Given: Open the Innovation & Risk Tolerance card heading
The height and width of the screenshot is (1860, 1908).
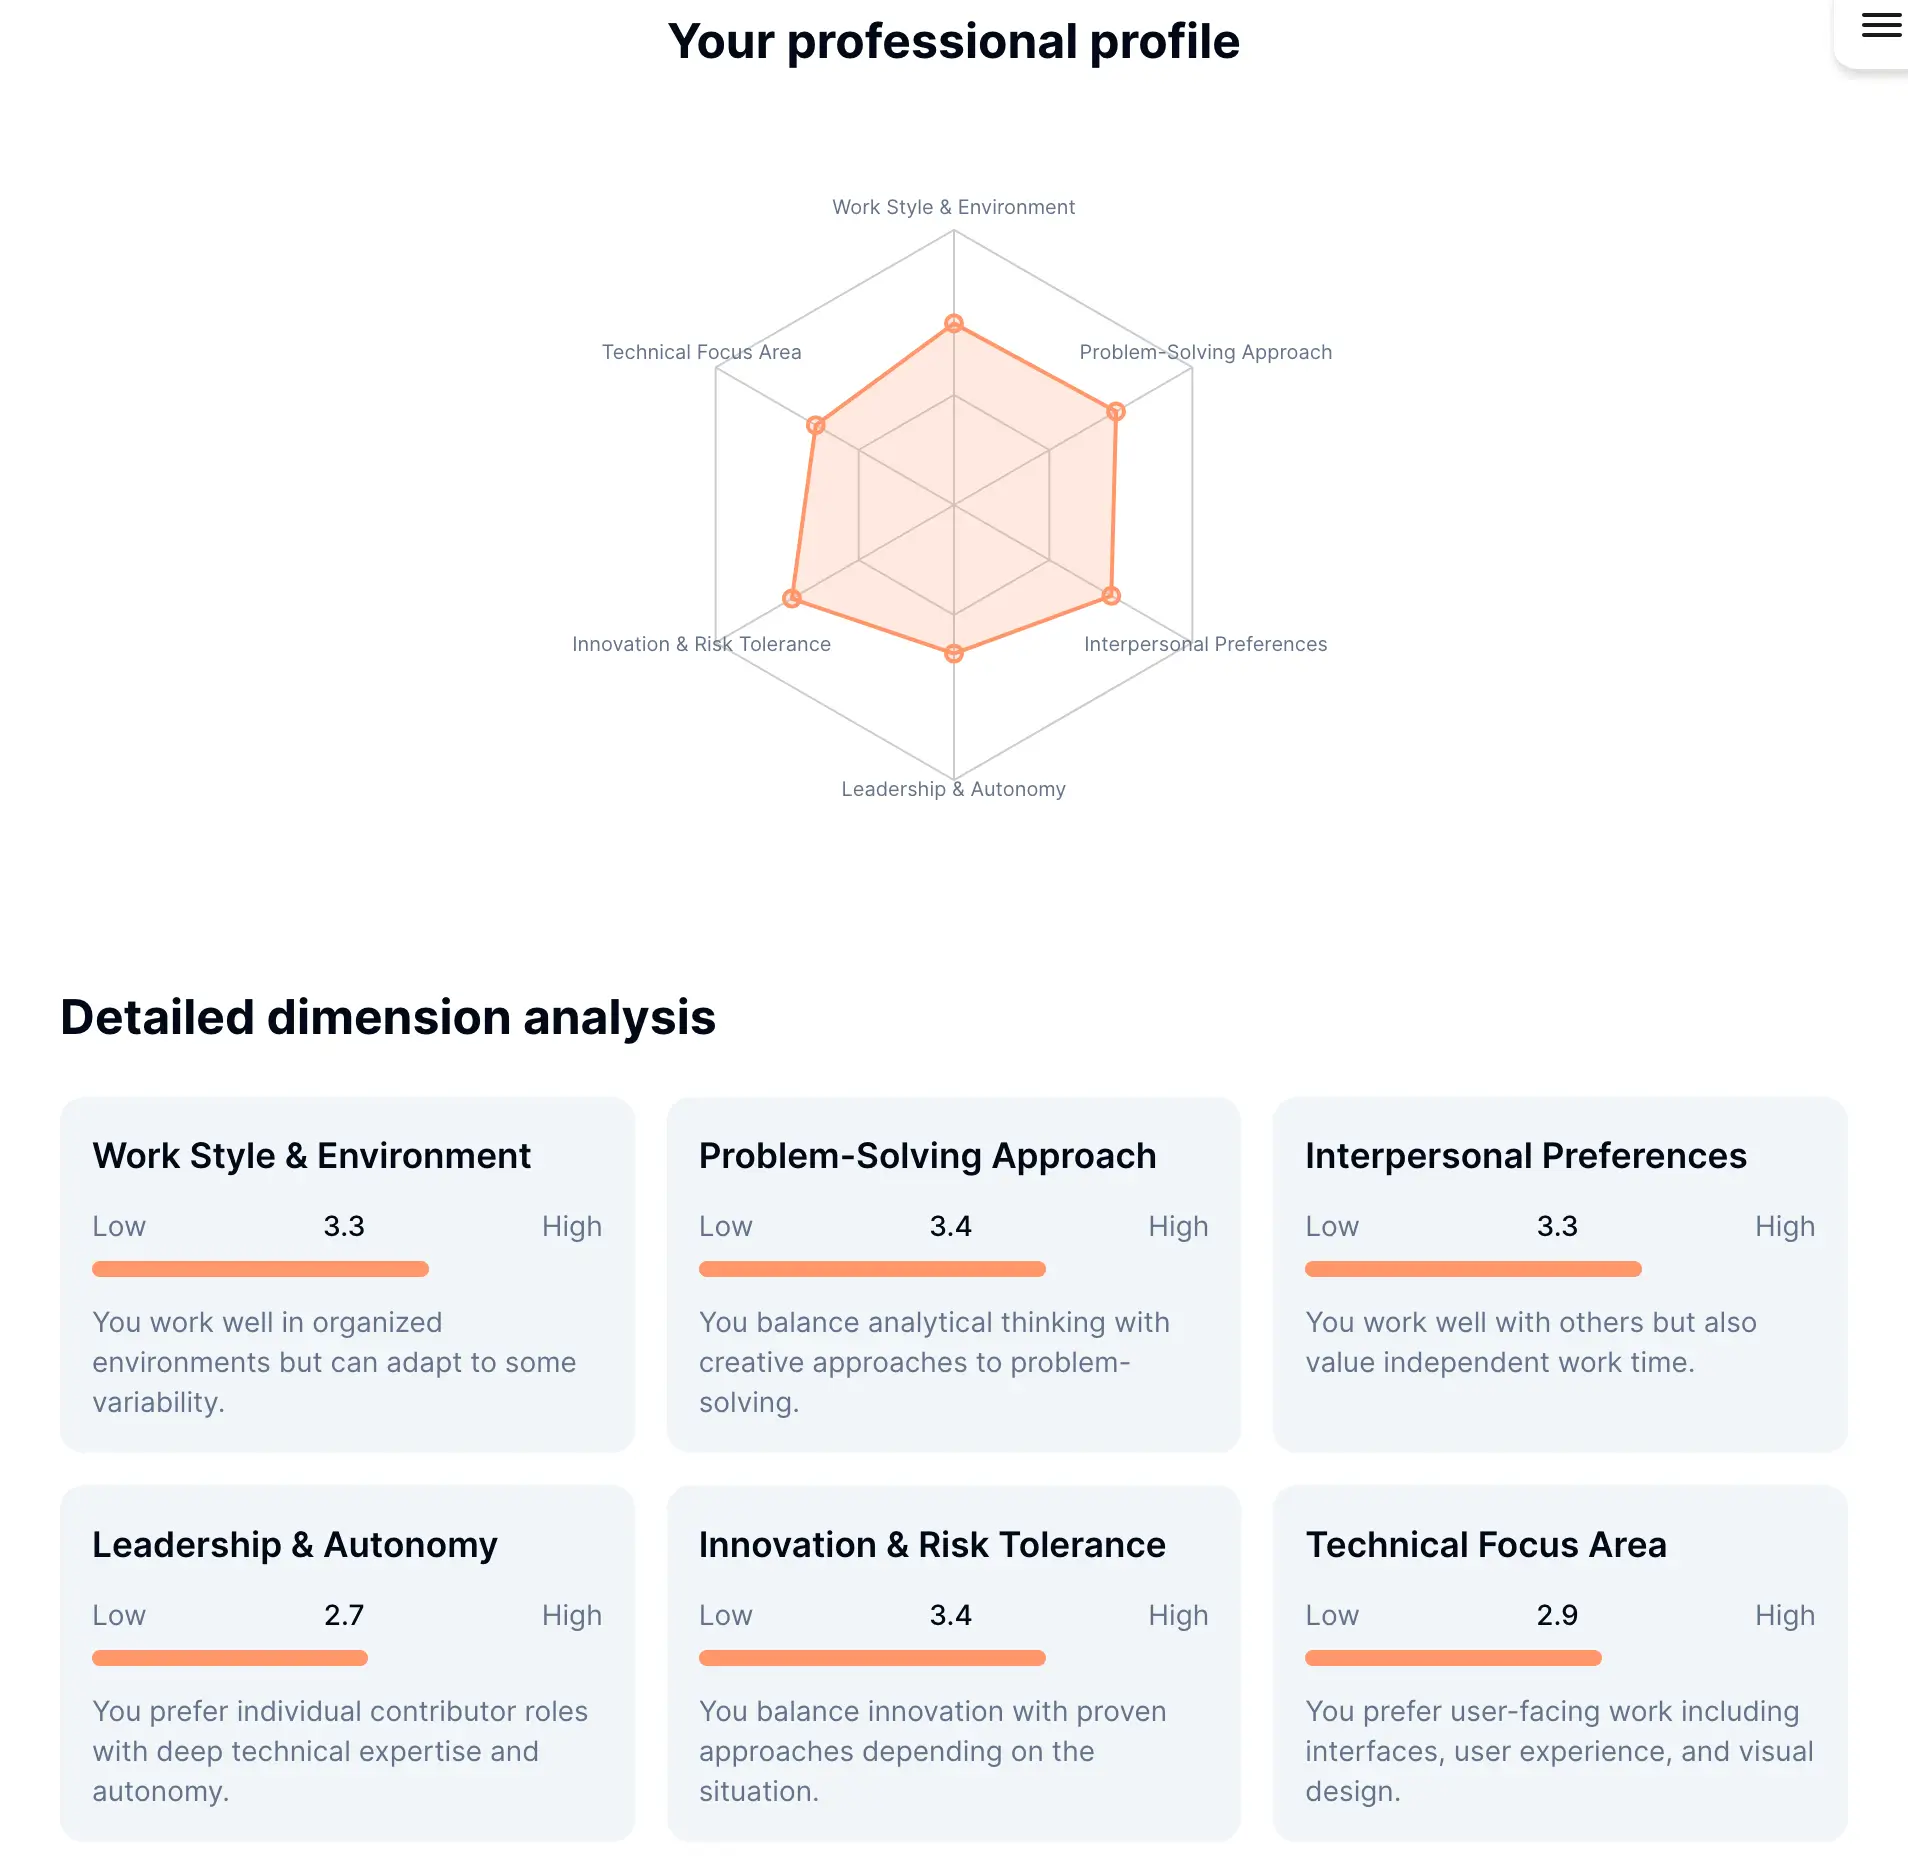Looking at the screenshot, I should (932, 1545).
